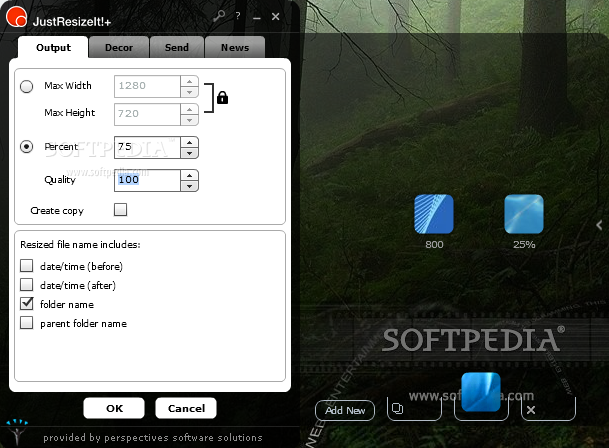Click the delete preset X icon
Viewport: 609px width, 448px height.
tap(531, 410)
